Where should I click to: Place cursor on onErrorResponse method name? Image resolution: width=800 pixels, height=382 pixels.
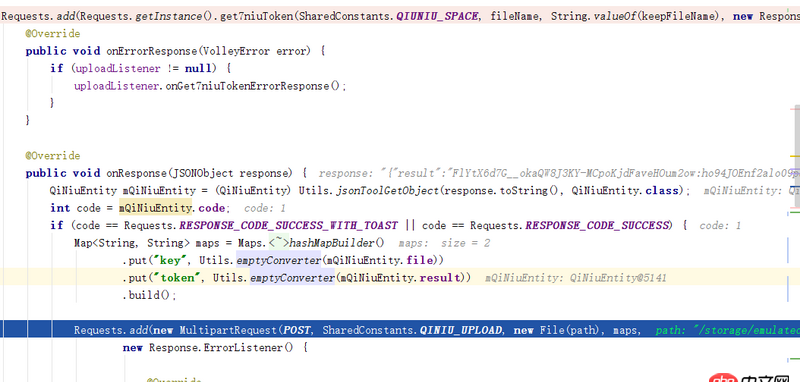[x=152, y=51]
